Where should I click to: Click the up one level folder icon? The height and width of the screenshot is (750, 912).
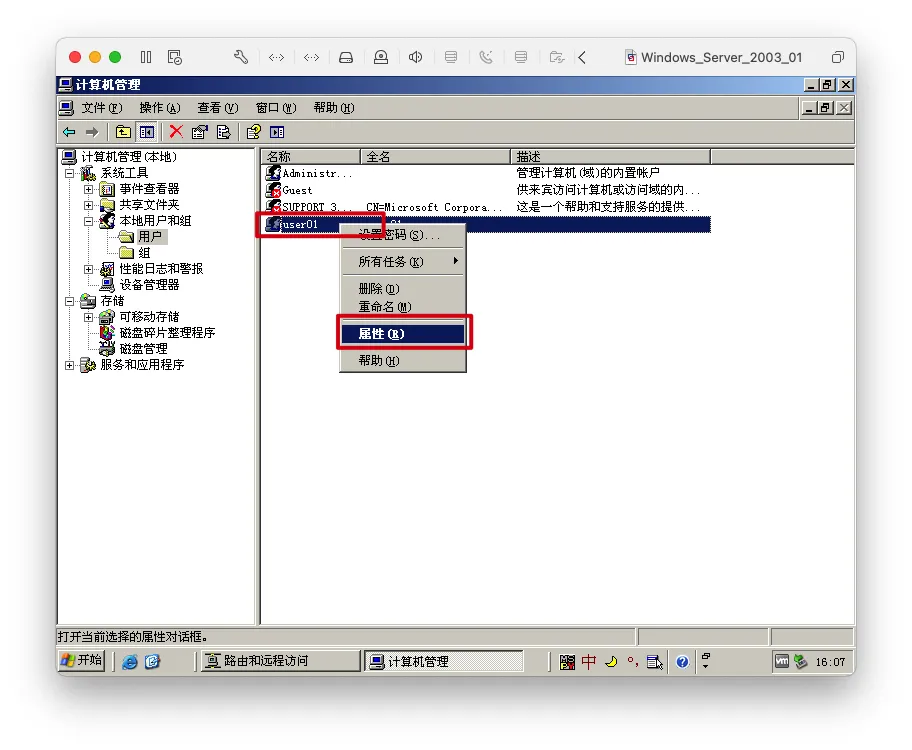(123, 133)
